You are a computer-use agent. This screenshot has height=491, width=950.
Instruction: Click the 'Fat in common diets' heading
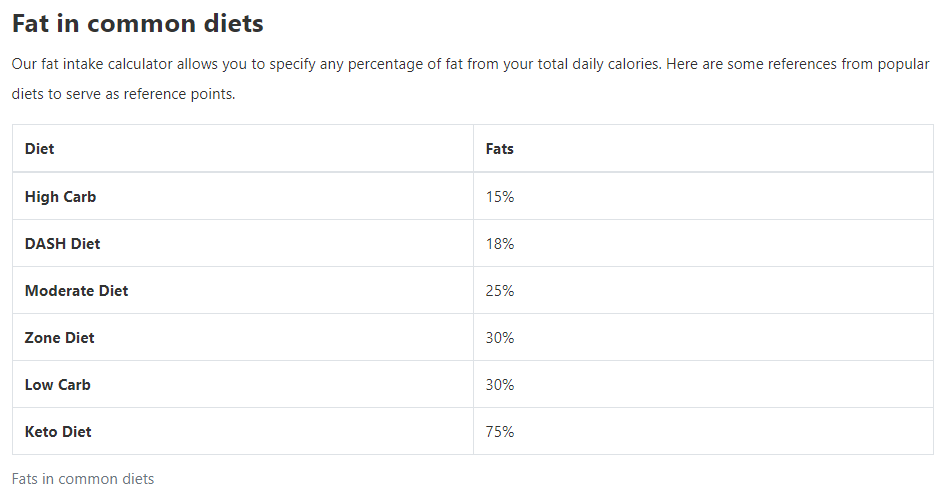(x=138, y=24)
